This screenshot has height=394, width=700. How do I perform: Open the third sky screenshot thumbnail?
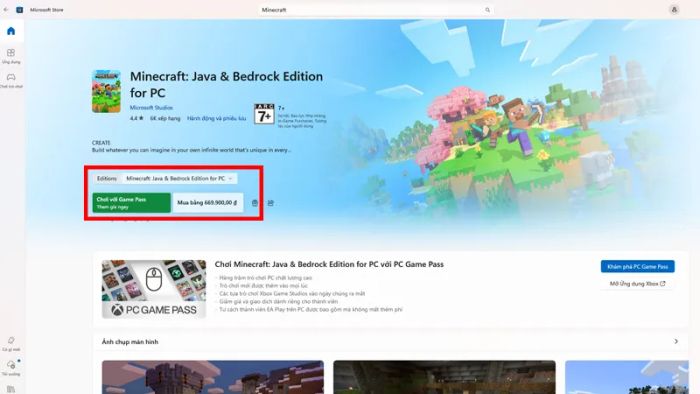pos(627,377)
